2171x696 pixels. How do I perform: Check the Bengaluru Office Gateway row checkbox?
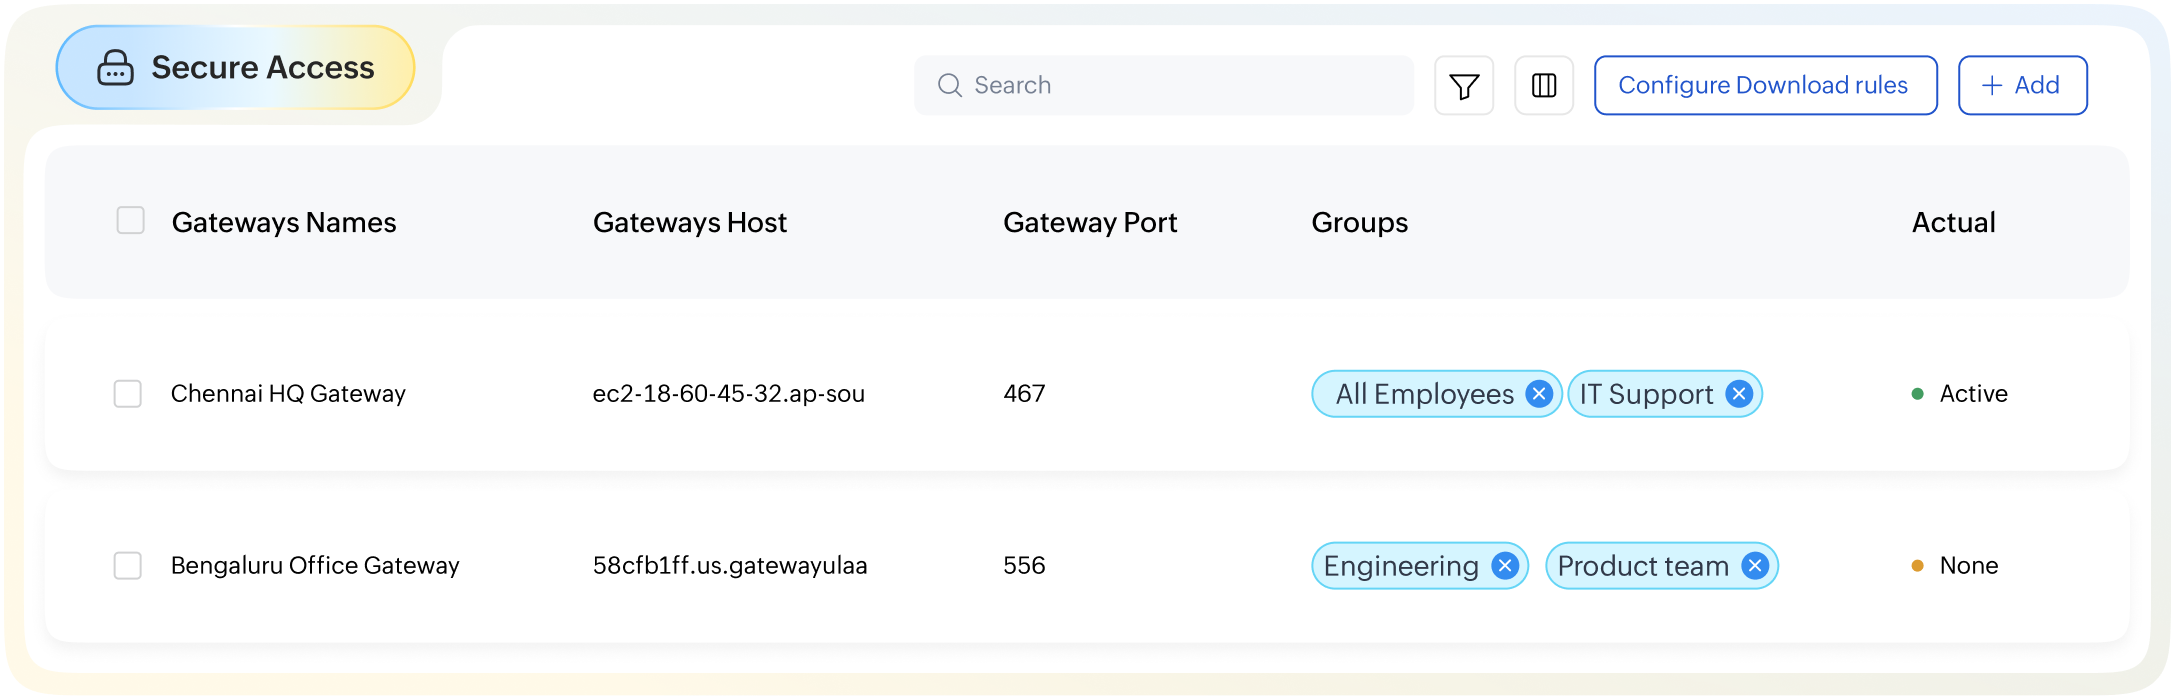click(x=127, y=566)
